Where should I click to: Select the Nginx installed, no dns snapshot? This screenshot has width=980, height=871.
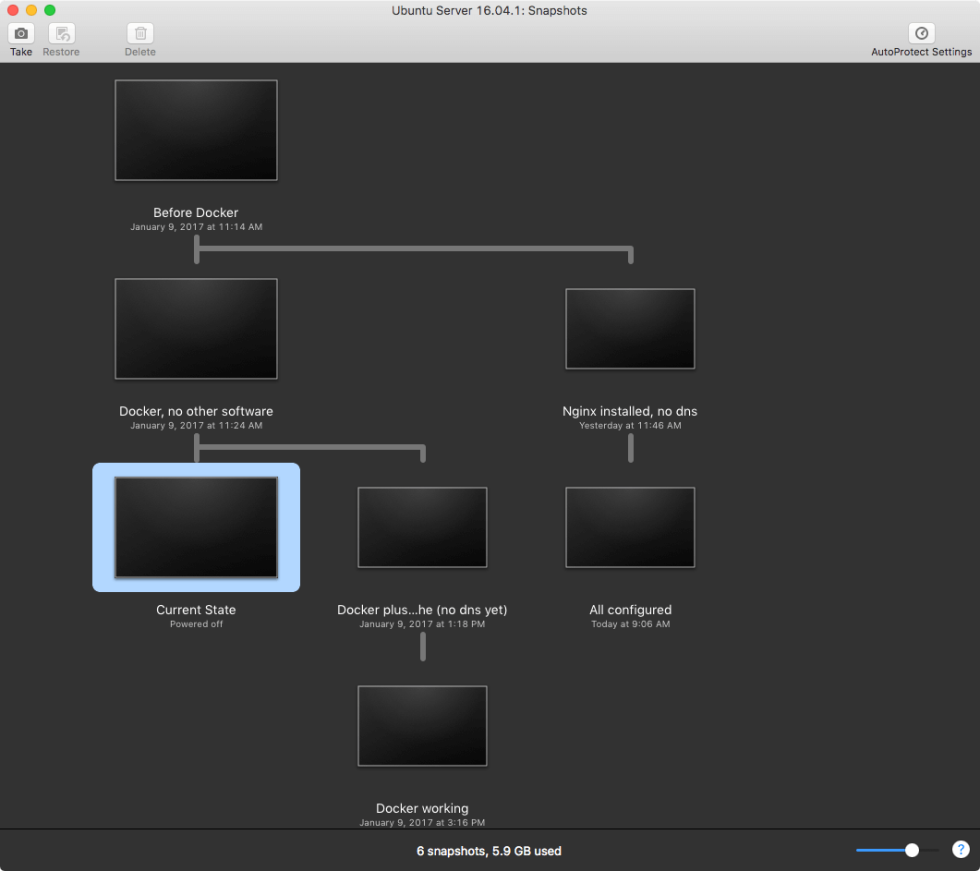(x=630, y=328)
